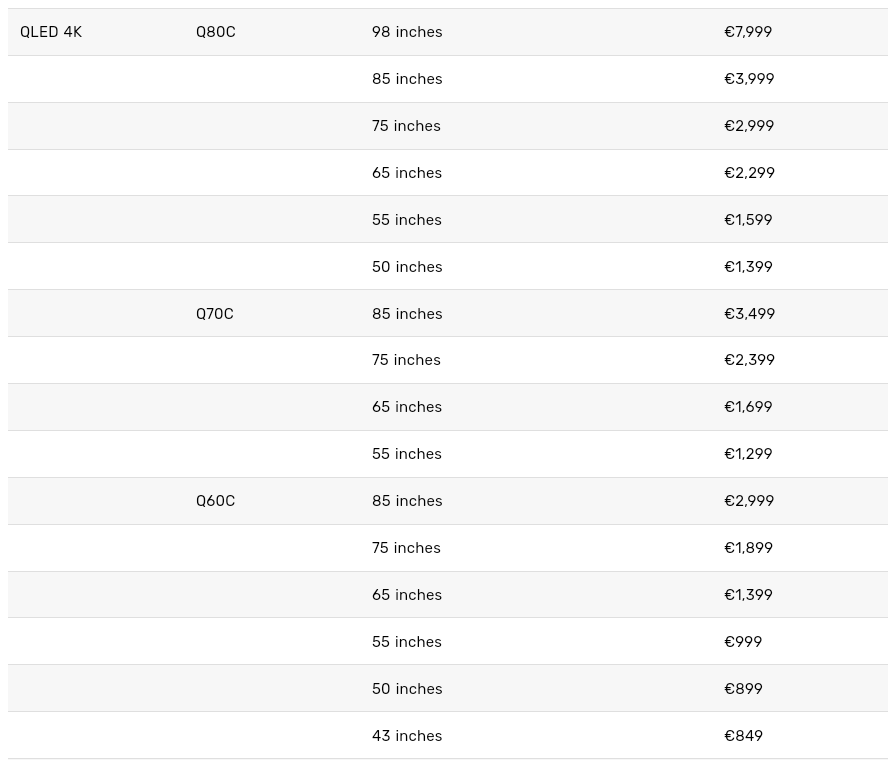Select the €1,699 price cell
894x760 pixels.
pyautogui.click(x=748, y=407)
